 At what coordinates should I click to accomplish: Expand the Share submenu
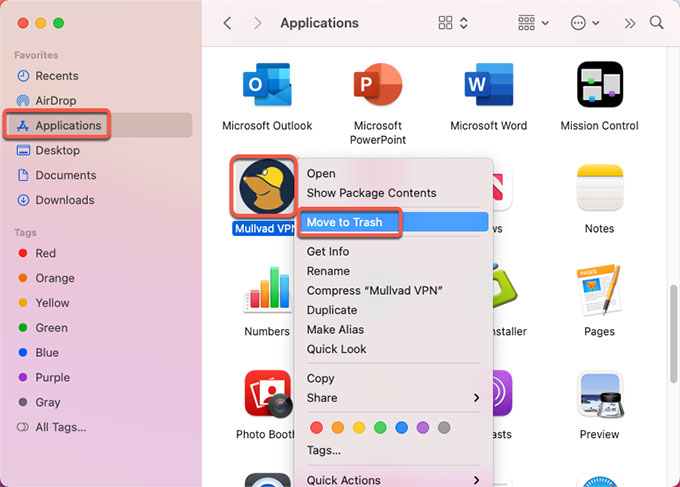tap(393, 398)
